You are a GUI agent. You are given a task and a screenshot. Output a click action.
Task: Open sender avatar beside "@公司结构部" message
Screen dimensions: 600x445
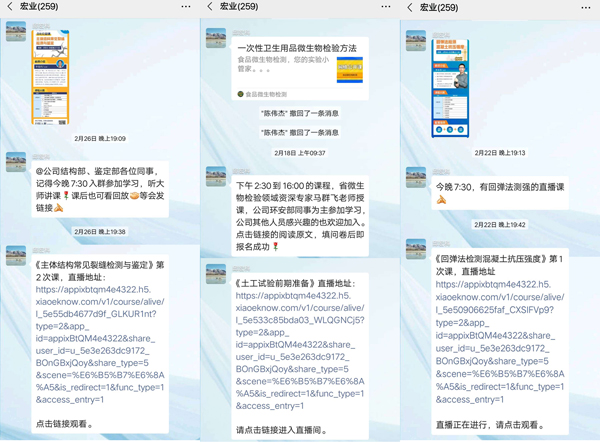pos(16,162)
